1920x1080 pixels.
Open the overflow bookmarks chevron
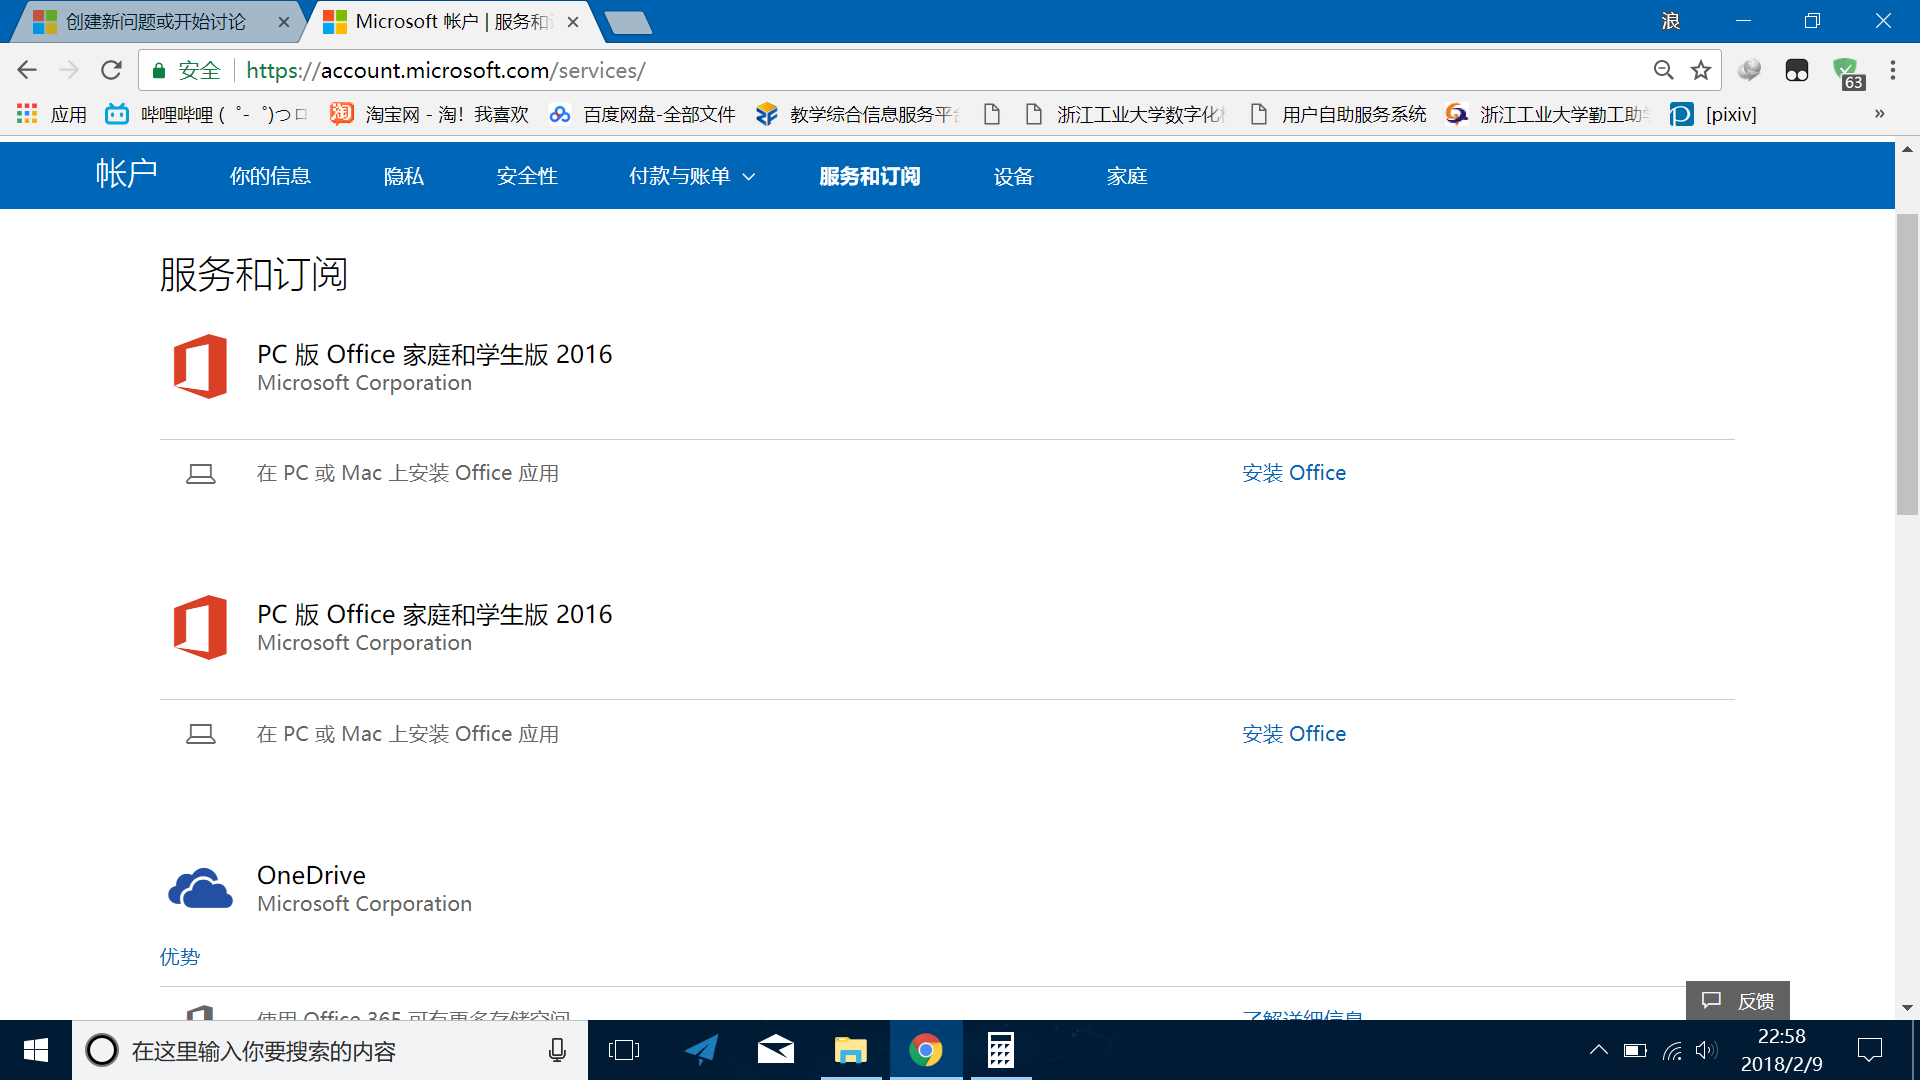pos(1880,114)
